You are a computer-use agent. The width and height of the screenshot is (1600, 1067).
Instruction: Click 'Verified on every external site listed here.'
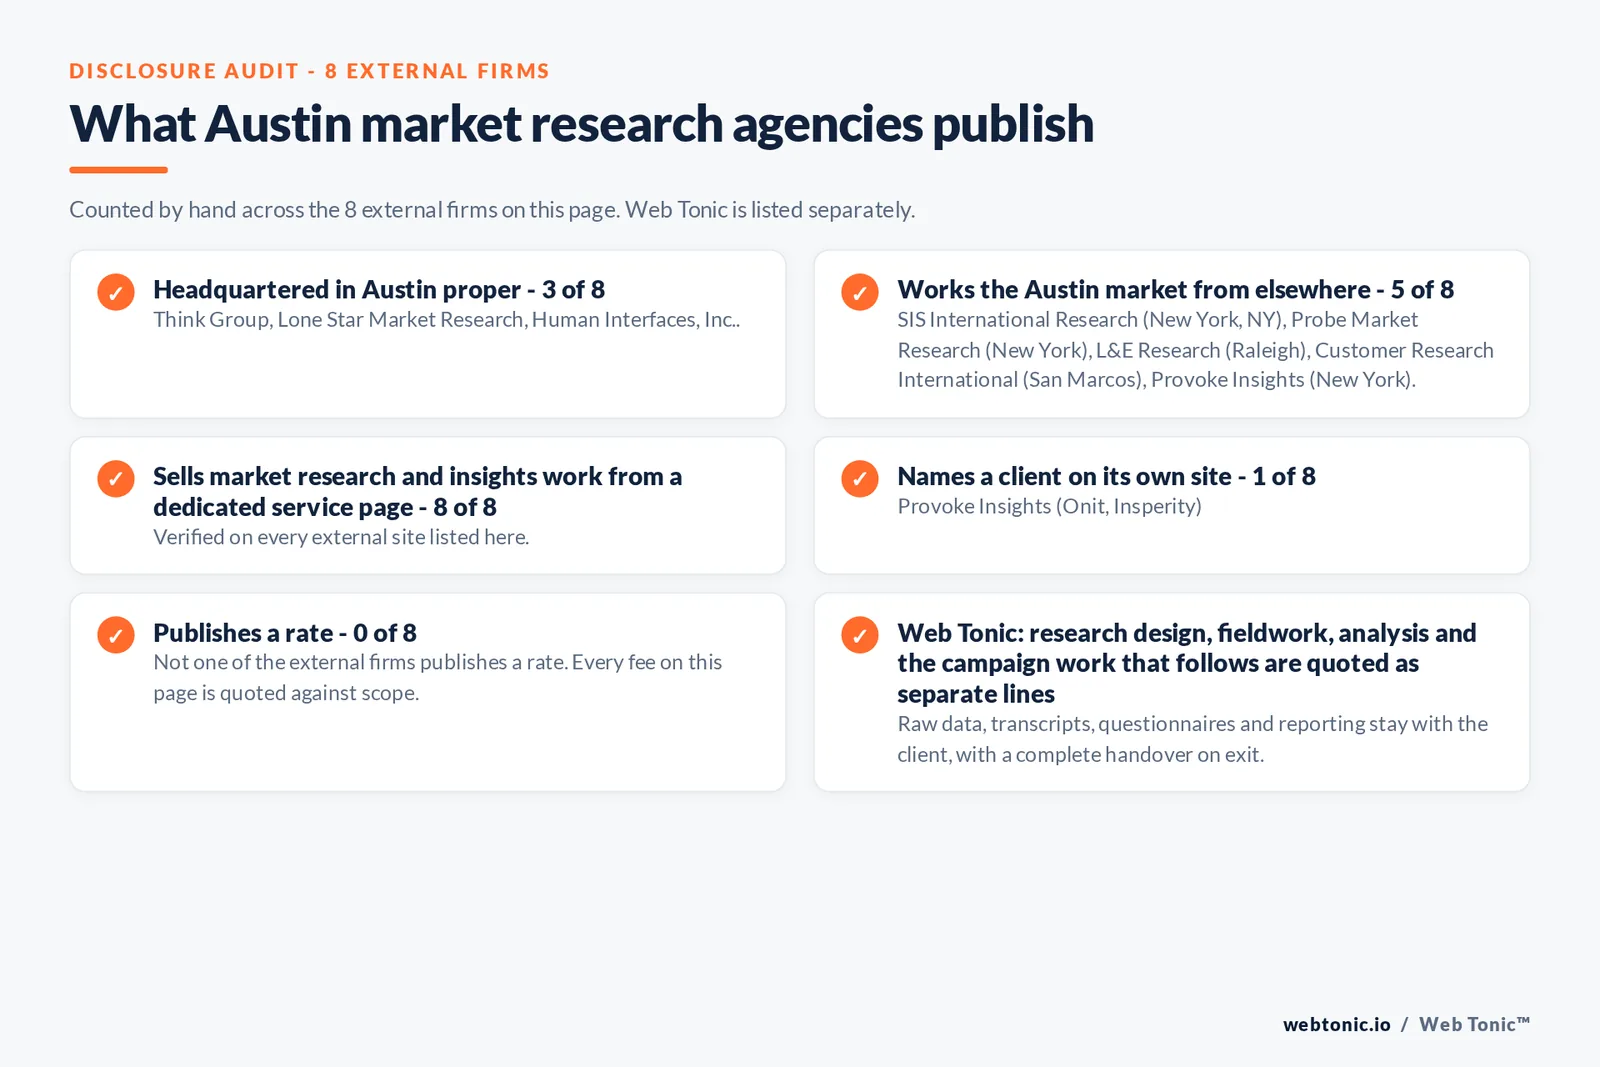(x=341, y=537)
